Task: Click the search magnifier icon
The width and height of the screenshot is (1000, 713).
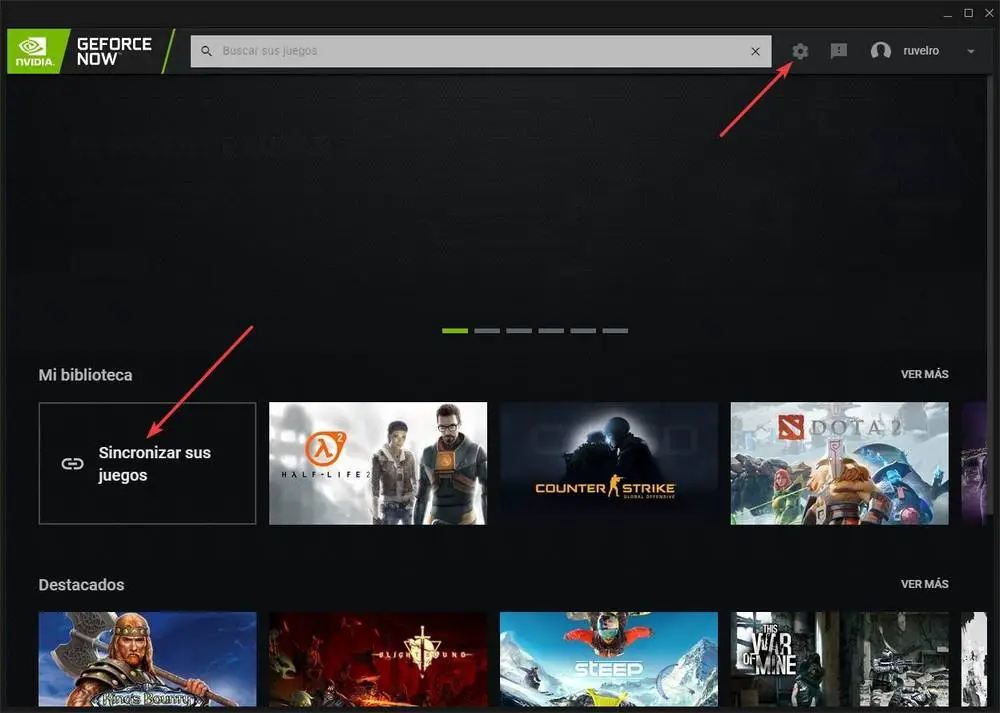Action: pos(206,51)
